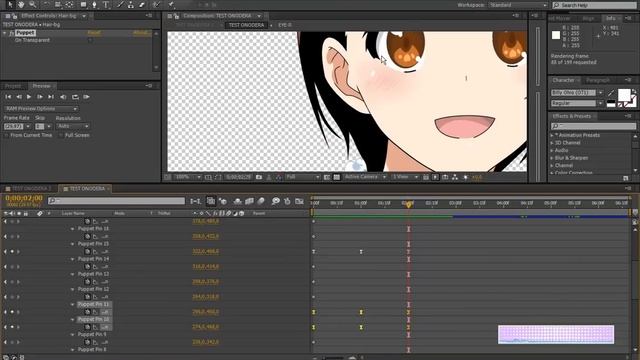Open the viewer resolution Full dropdown

pos(302,177)
